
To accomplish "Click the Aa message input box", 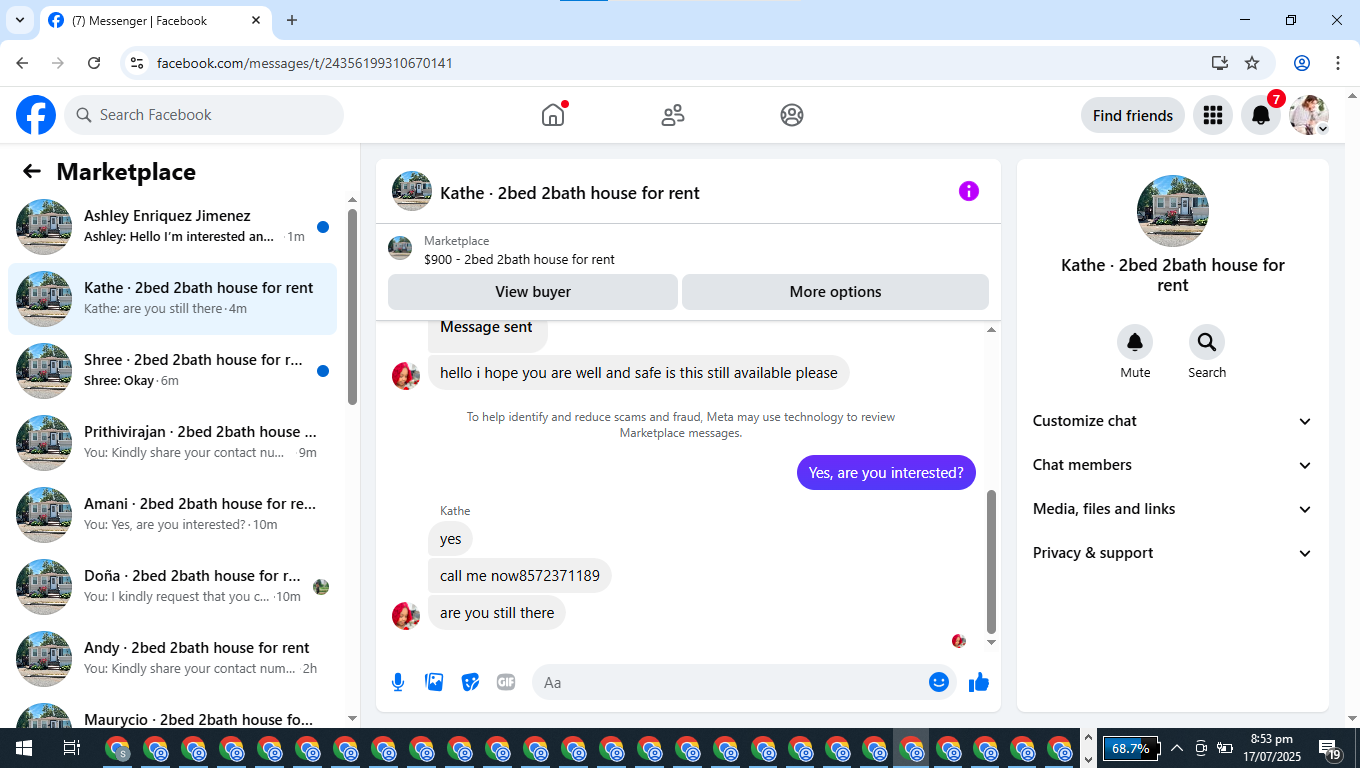I will point(744,682).
